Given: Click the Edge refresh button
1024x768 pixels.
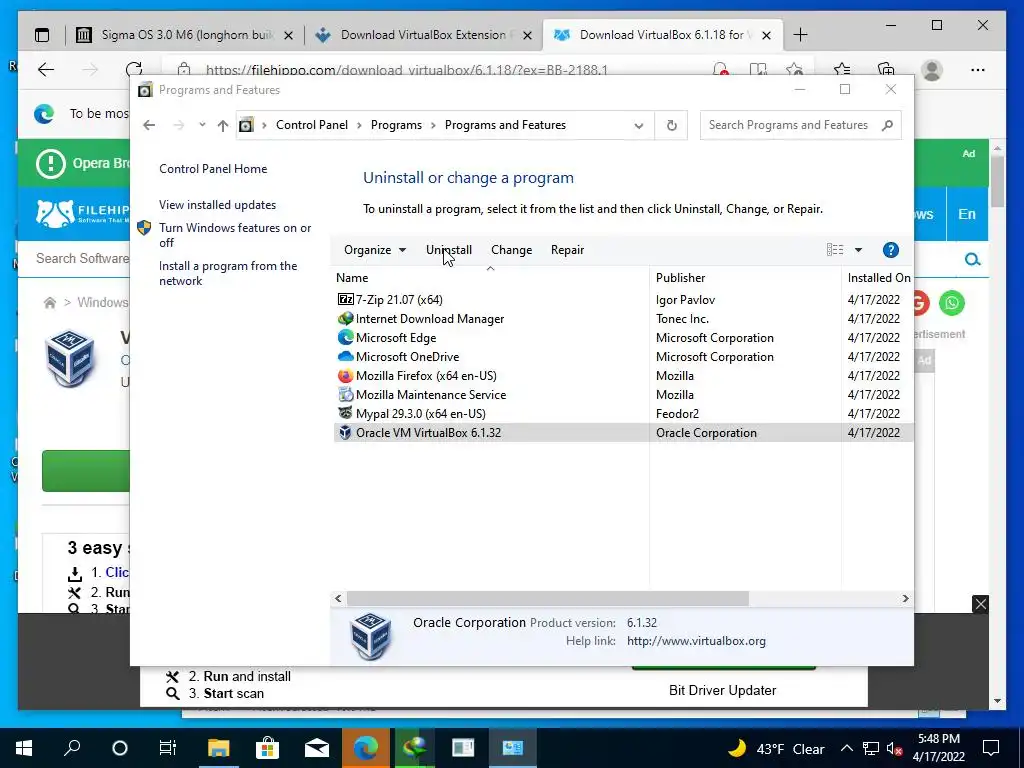Looking at the screenshot, I should [x=134, y=69].
